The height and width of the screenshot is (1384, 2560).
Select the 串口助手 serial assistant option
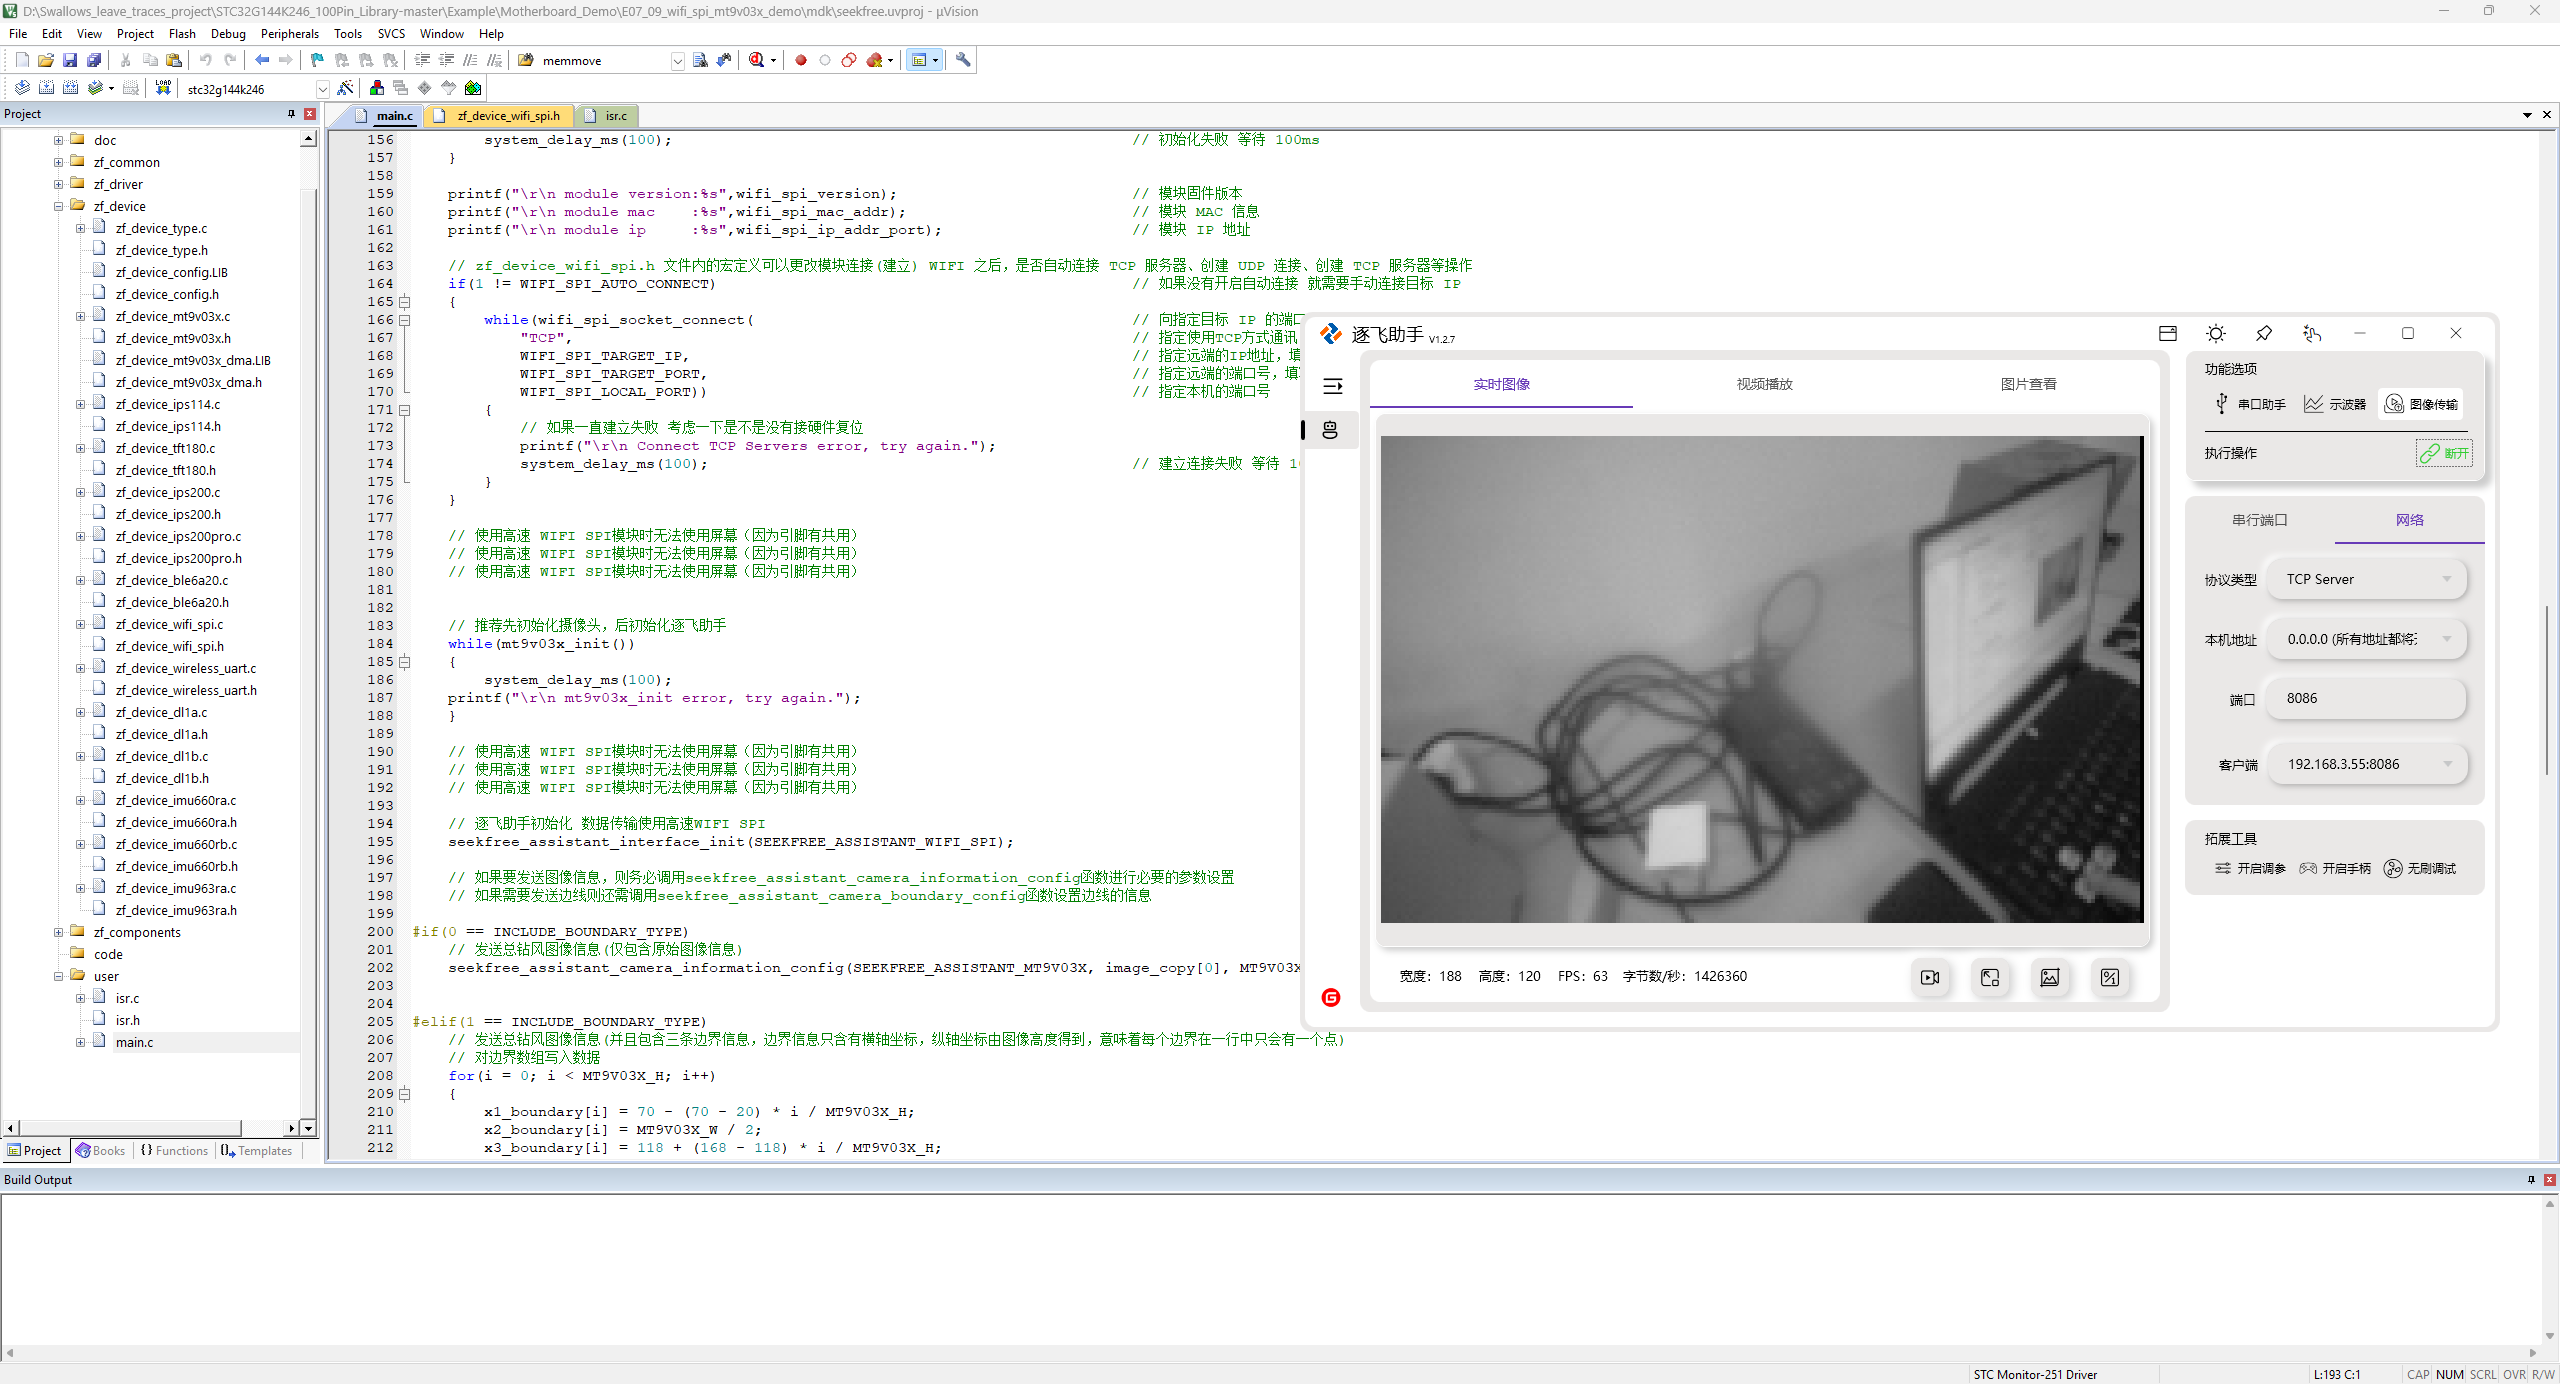2250,404
